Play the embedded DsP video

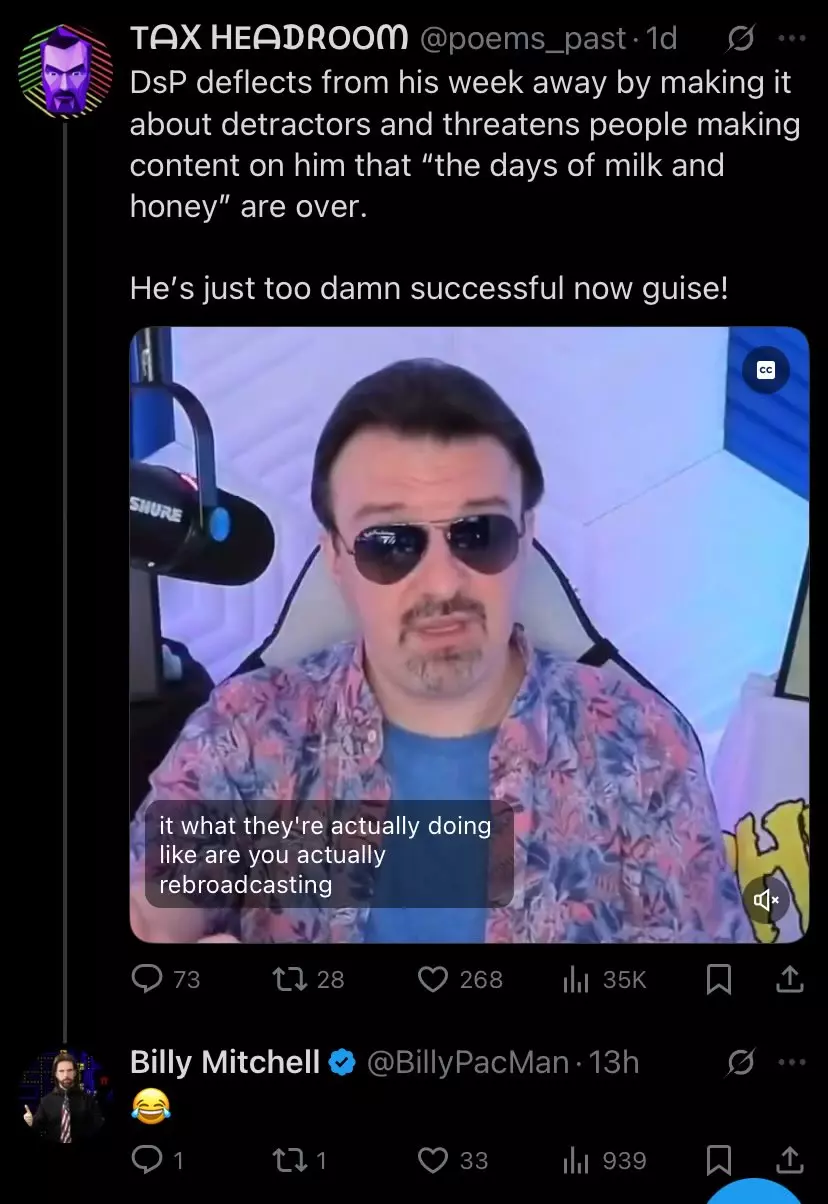(469, 634)
